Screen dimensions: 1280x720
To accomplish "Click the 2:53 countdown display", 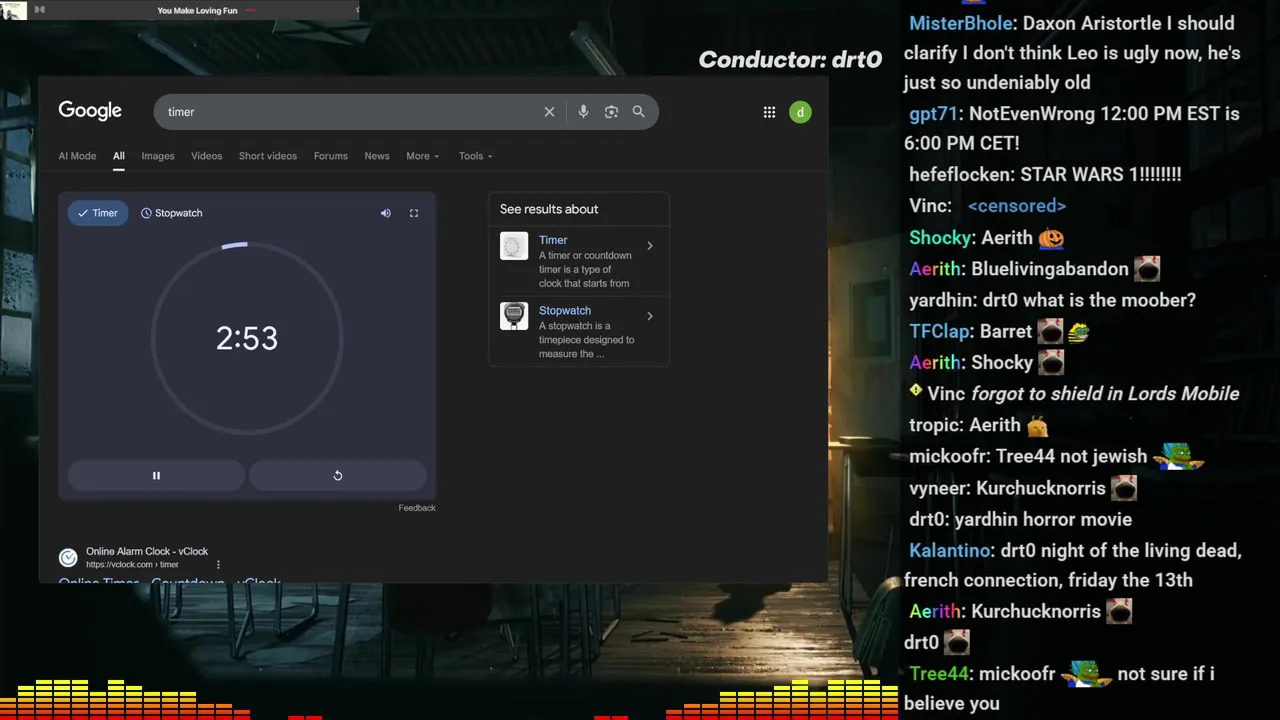I will [x=247, y=338].
